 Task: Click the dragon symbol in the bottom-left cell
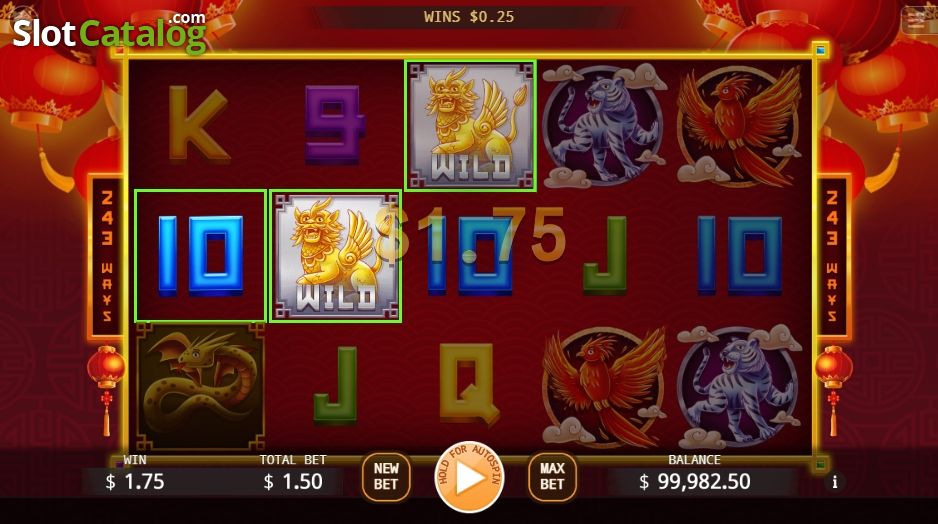click(x=200, y=386)
